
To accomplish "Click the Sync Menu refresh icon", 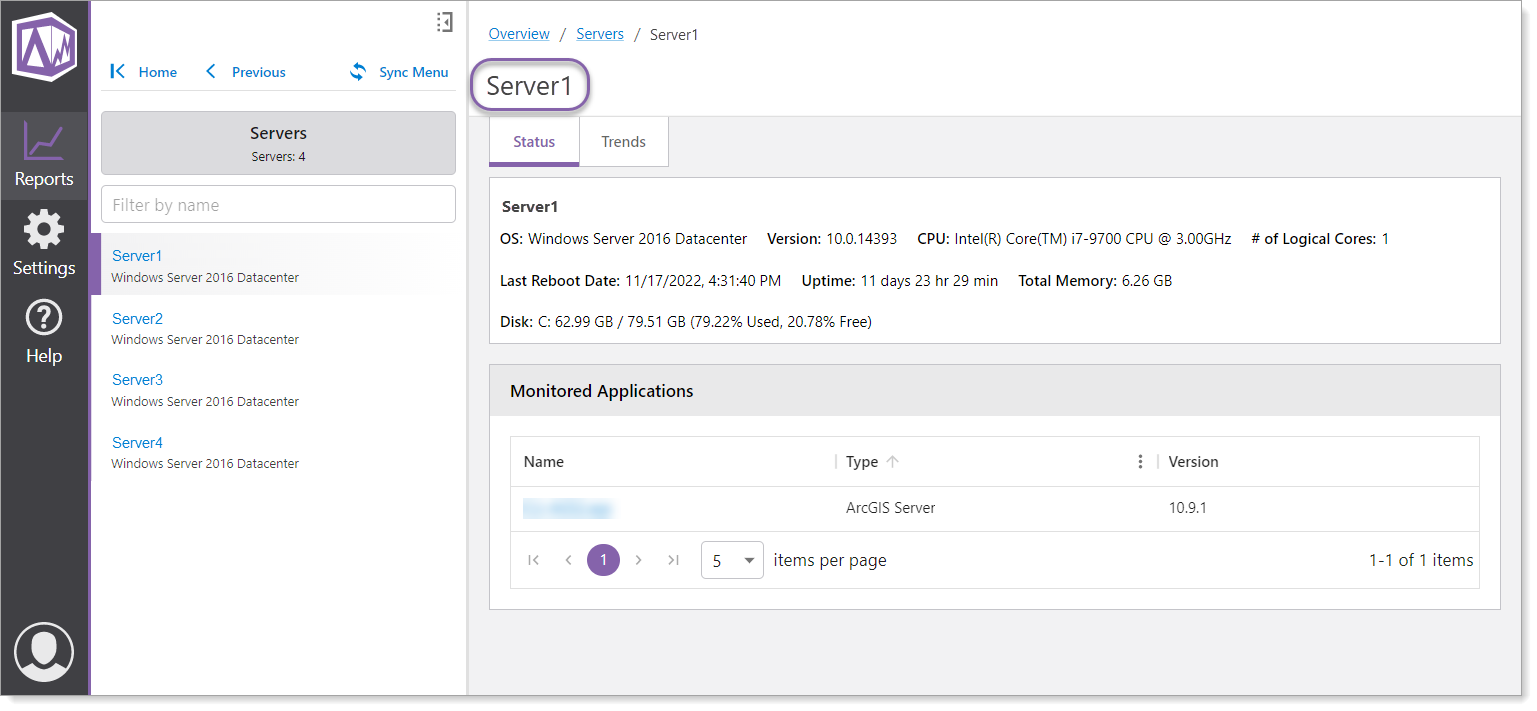I will tap(357, 71).
